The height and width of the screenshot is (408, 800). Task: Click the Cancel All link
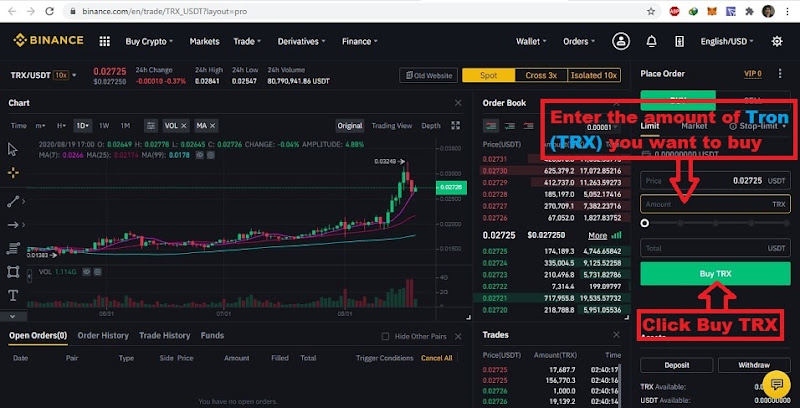437,358
